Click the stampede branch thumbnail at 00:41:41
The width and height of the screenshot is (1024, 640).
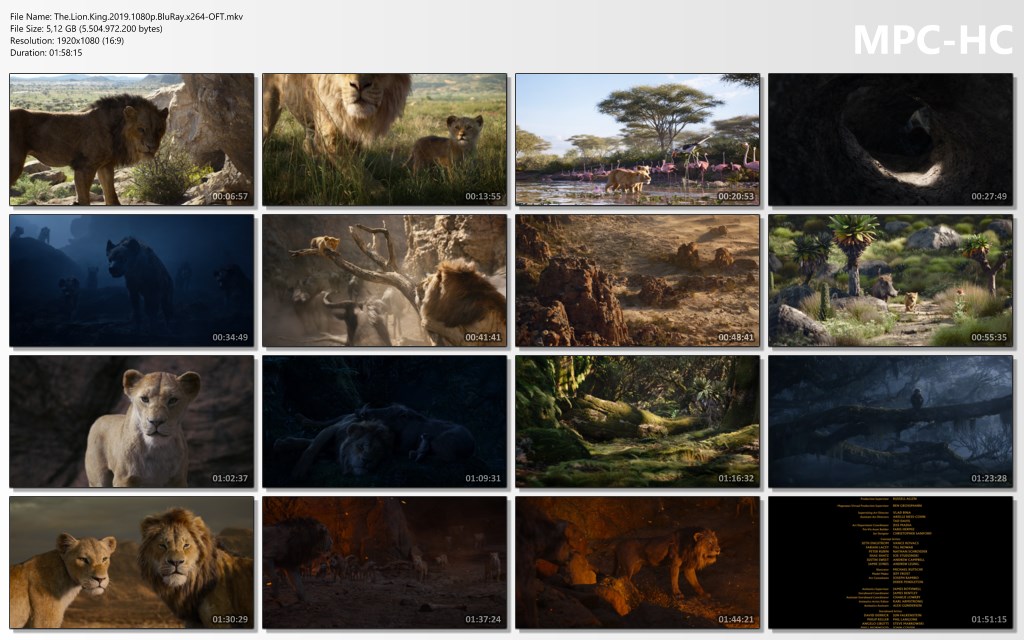pyautogui.click(x=385, y=280)
